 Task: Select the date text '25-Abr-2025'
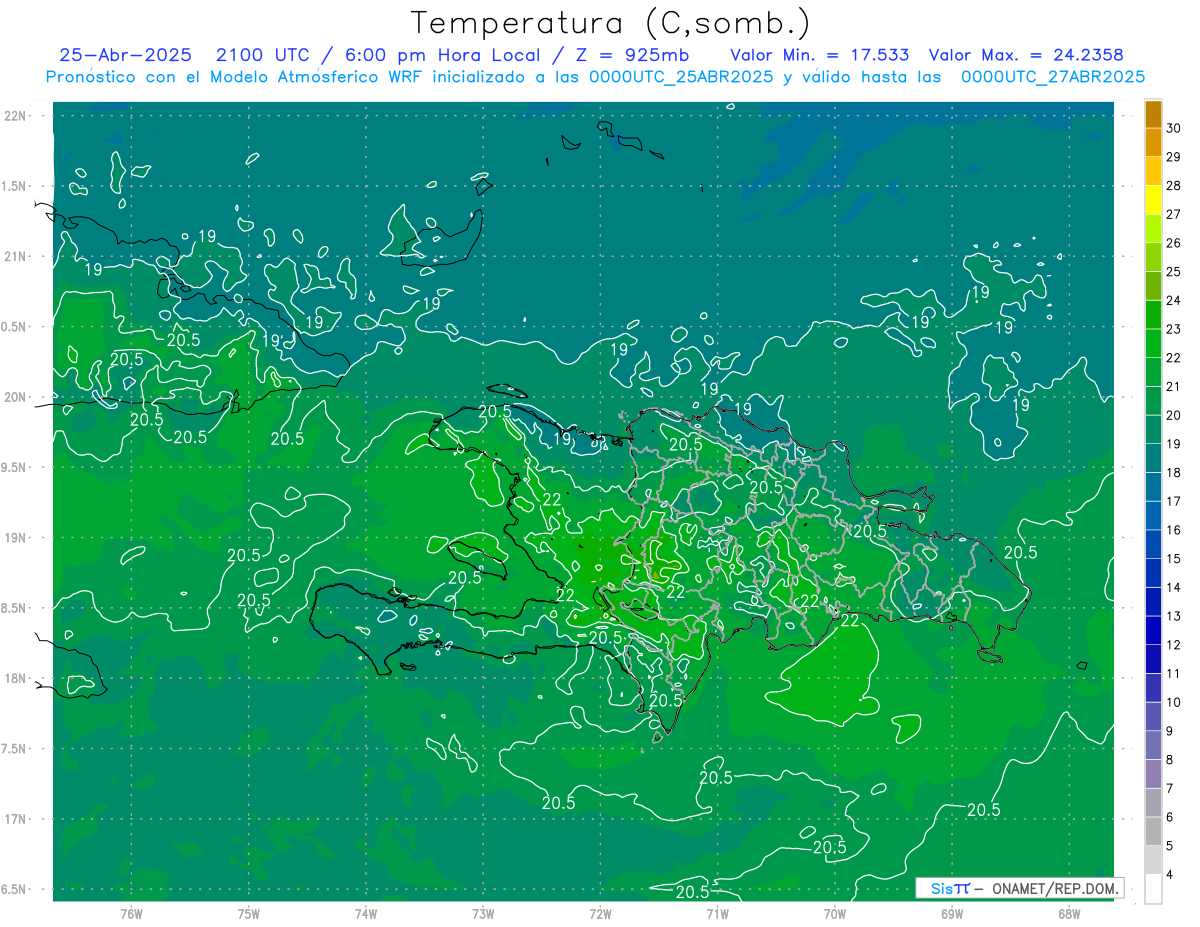coord(125,56)
